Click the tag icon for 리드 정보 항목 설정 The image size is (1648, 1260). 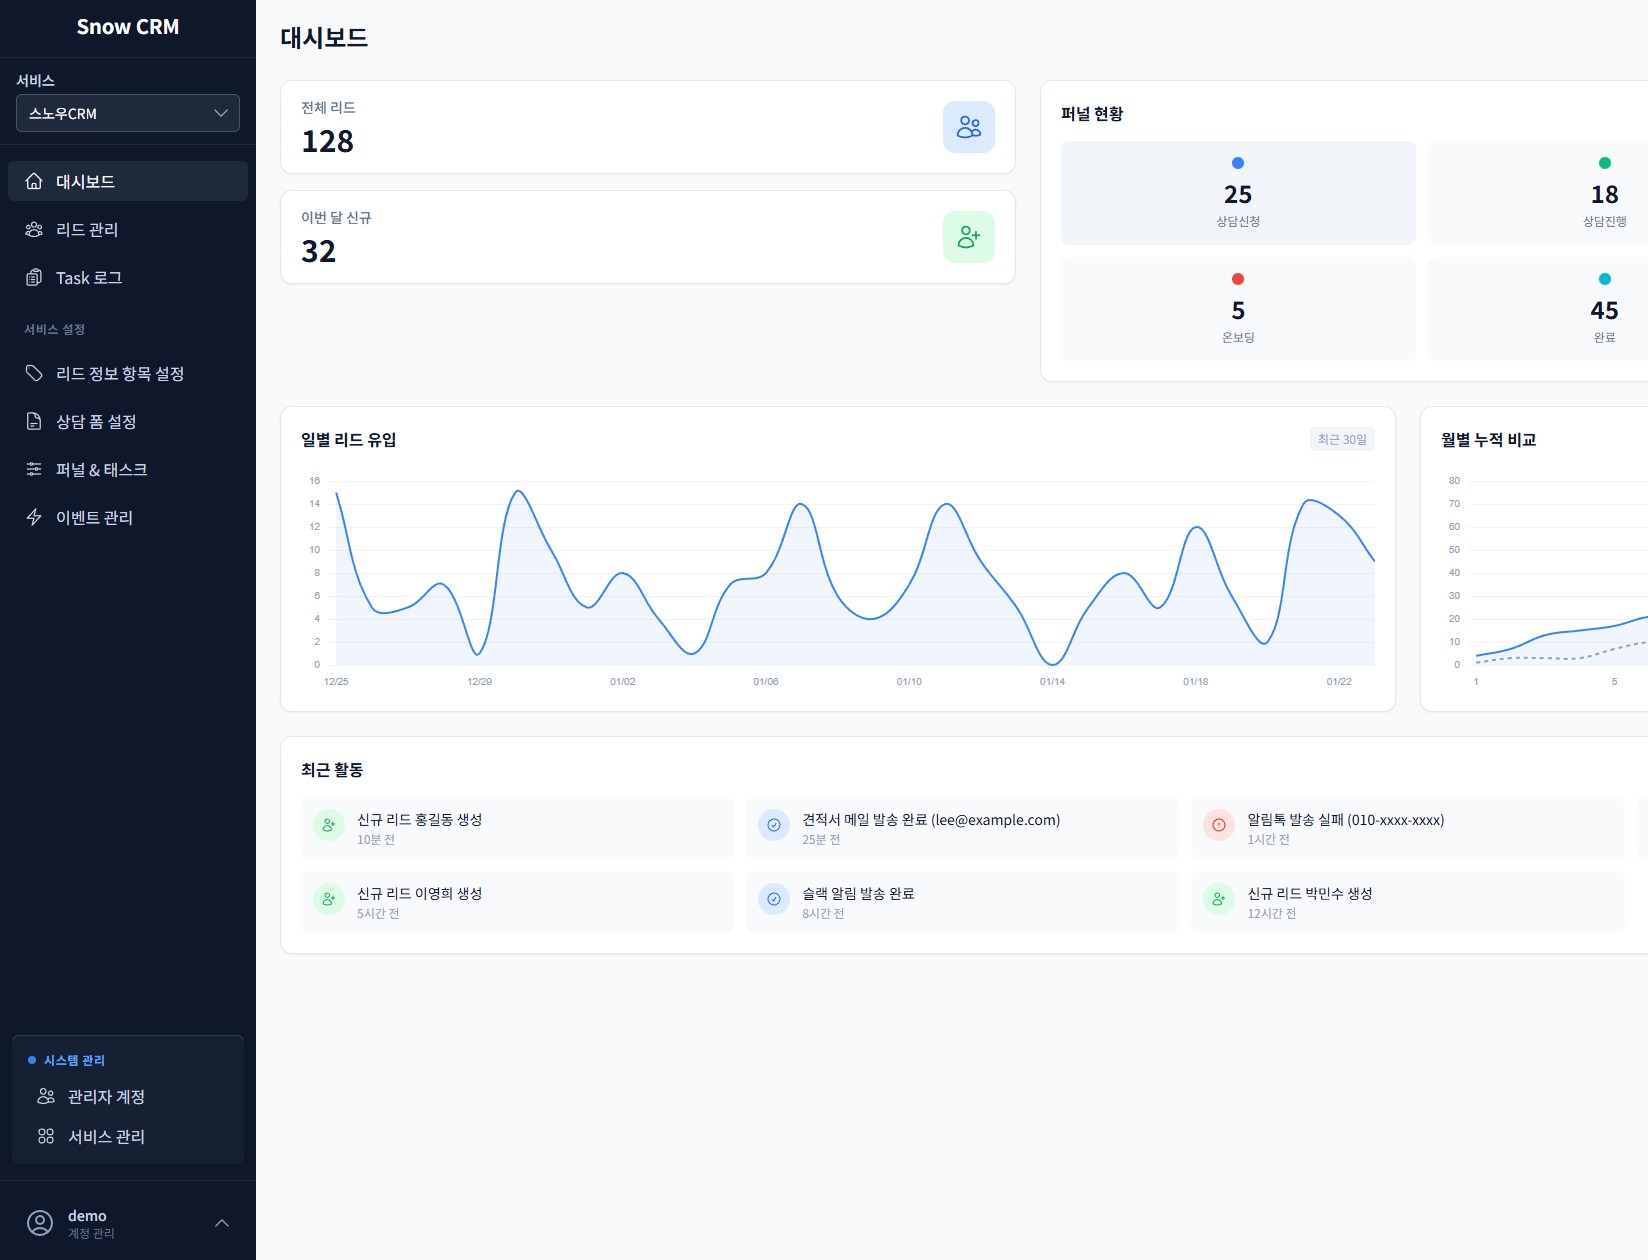point(34,373)
